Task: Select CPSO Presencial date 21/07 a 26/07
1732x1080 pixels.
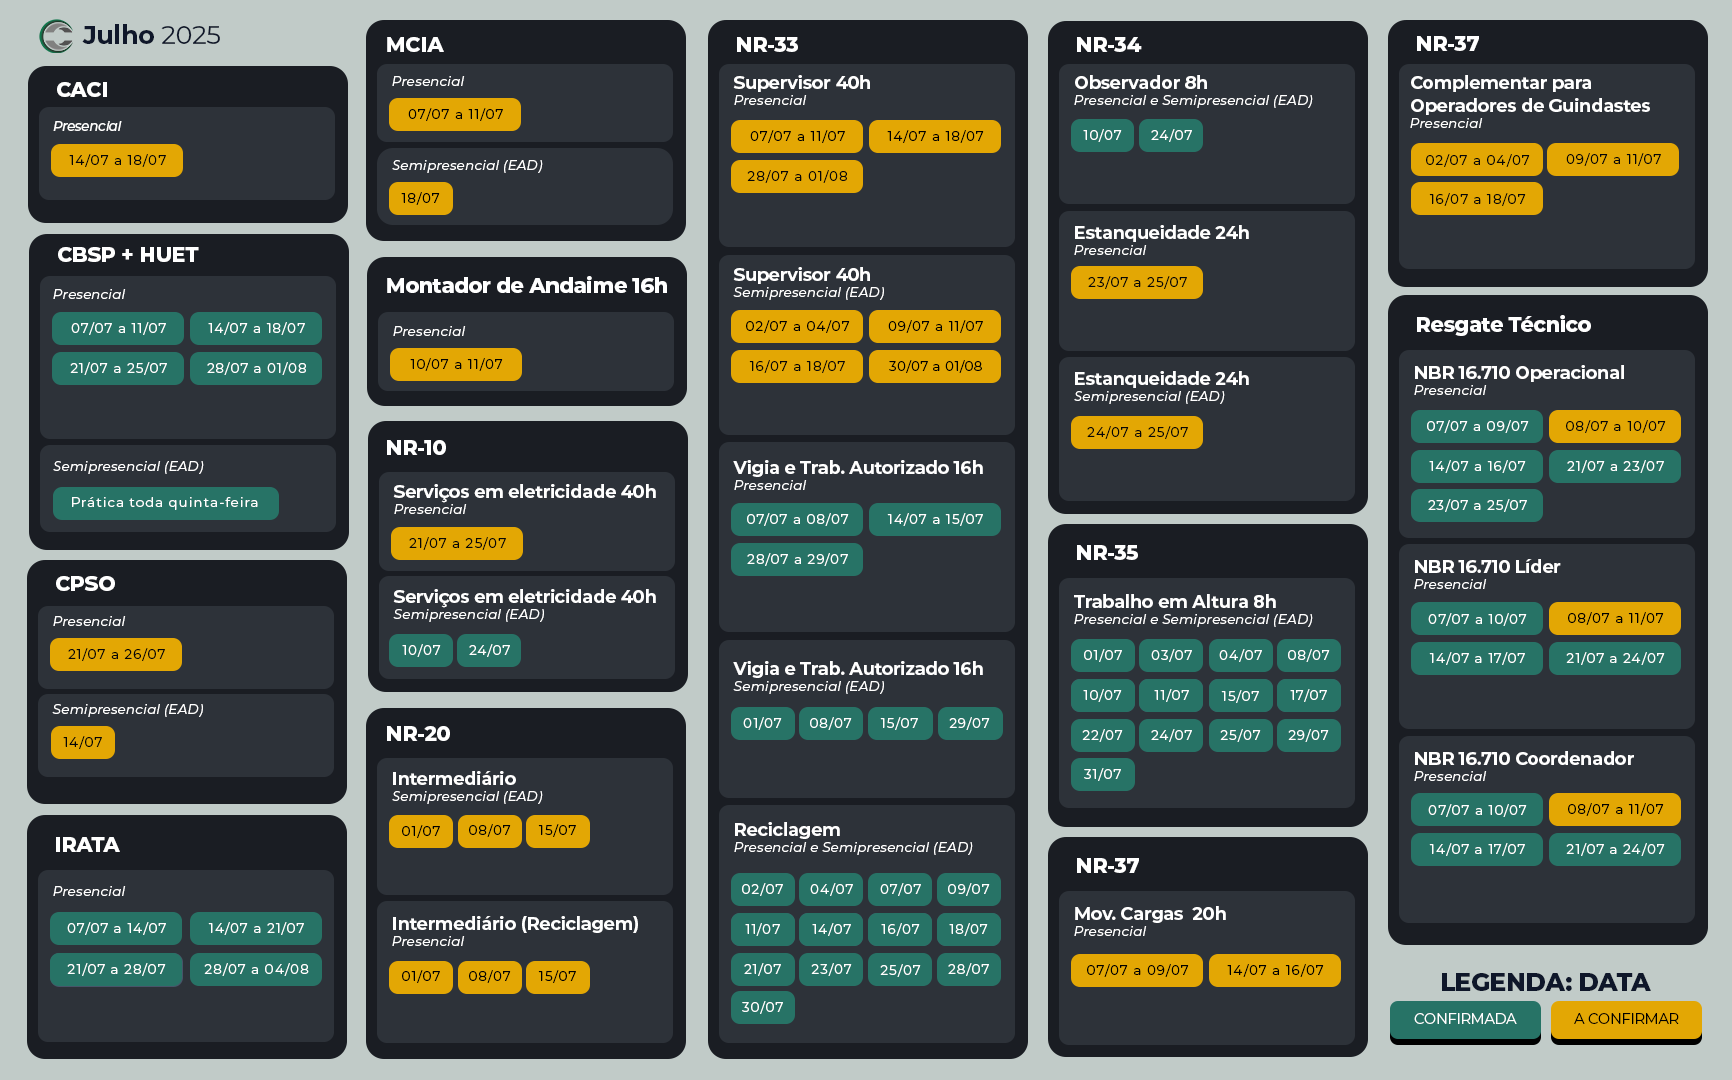Action: click(x=116, y=654)
